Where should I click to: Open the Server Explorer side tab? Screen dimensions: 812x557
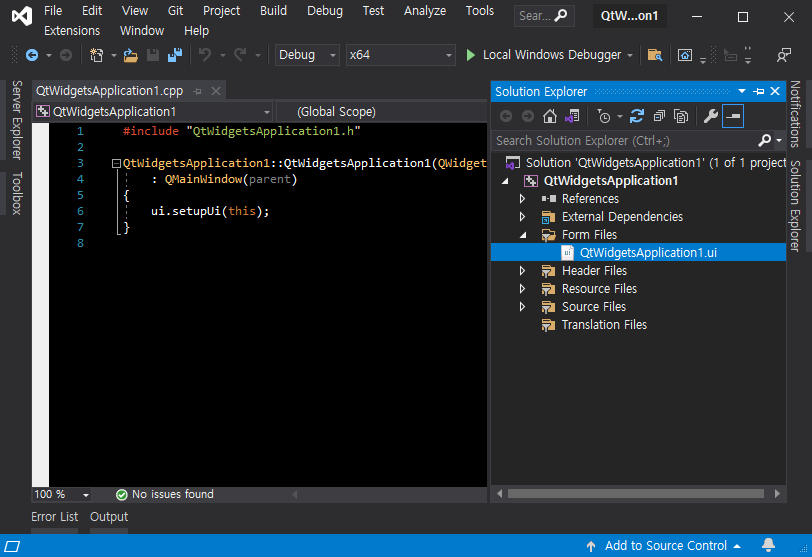click(x=17, y=120)
